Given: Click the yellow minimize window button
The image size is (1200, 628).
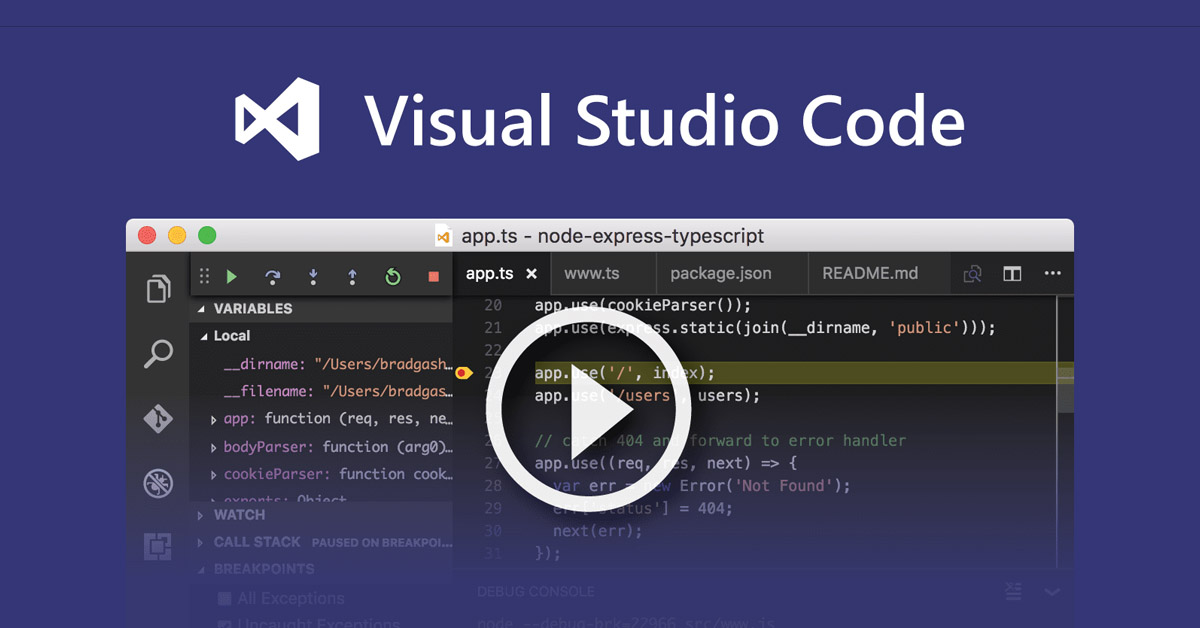Looking at the screenshot, I should point(177,236).
